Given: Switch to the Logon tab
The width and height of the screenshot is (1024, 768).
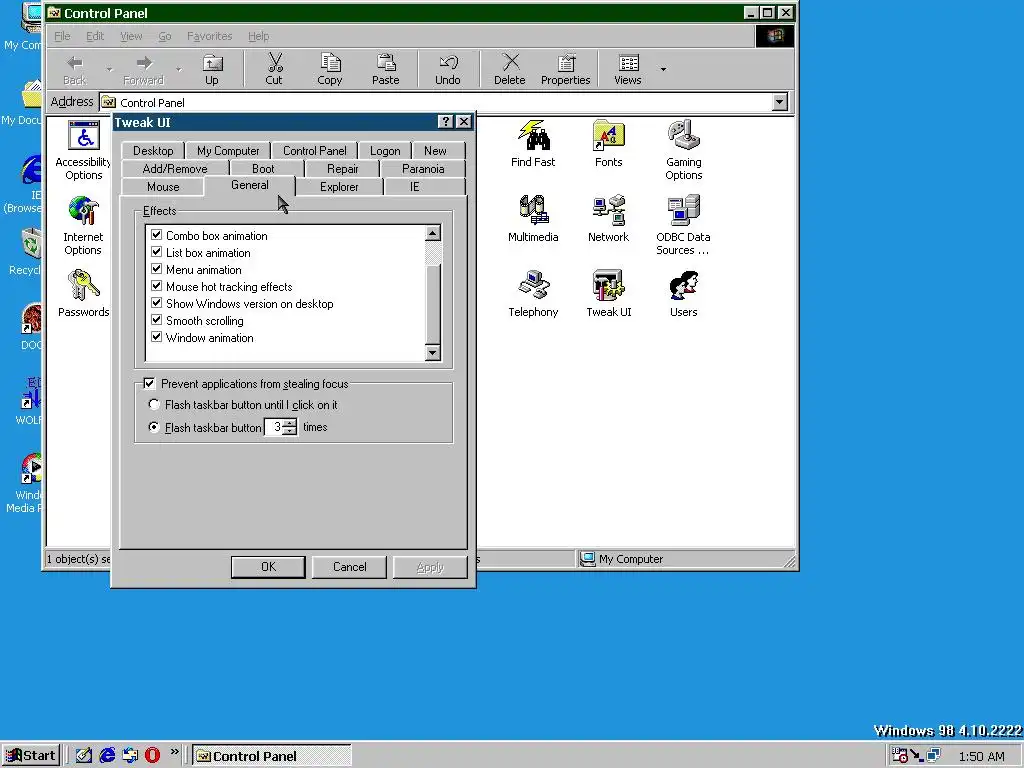Looking at the screenshot, I should [x=385, y=151].
